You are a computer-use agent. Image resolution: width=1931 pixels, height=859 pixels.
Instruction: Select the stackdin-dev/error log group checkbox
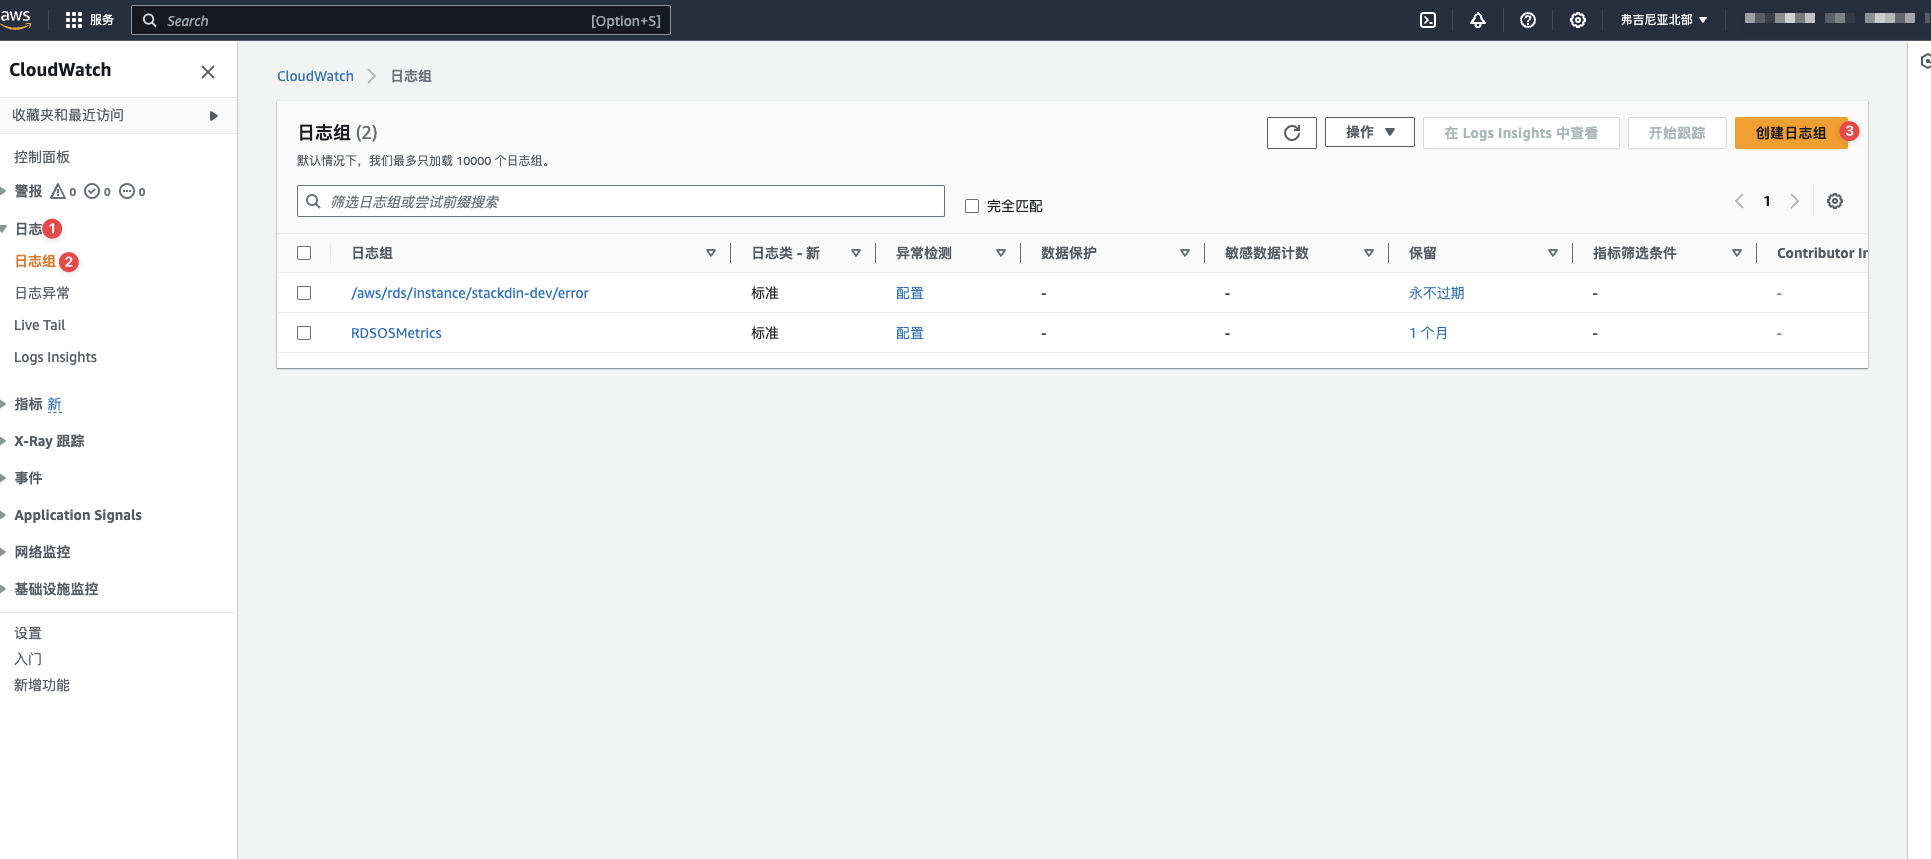click(x=304, y=293)
